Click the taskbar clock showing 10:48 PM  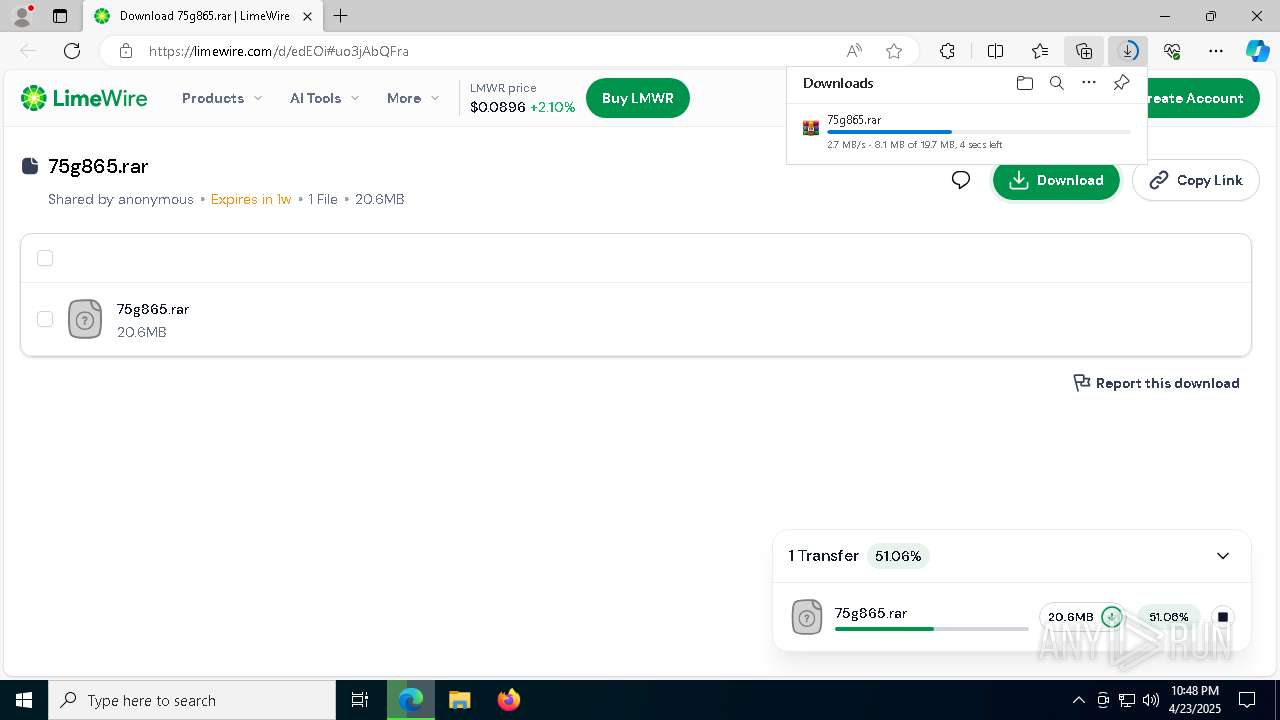tap(1194, 700)
